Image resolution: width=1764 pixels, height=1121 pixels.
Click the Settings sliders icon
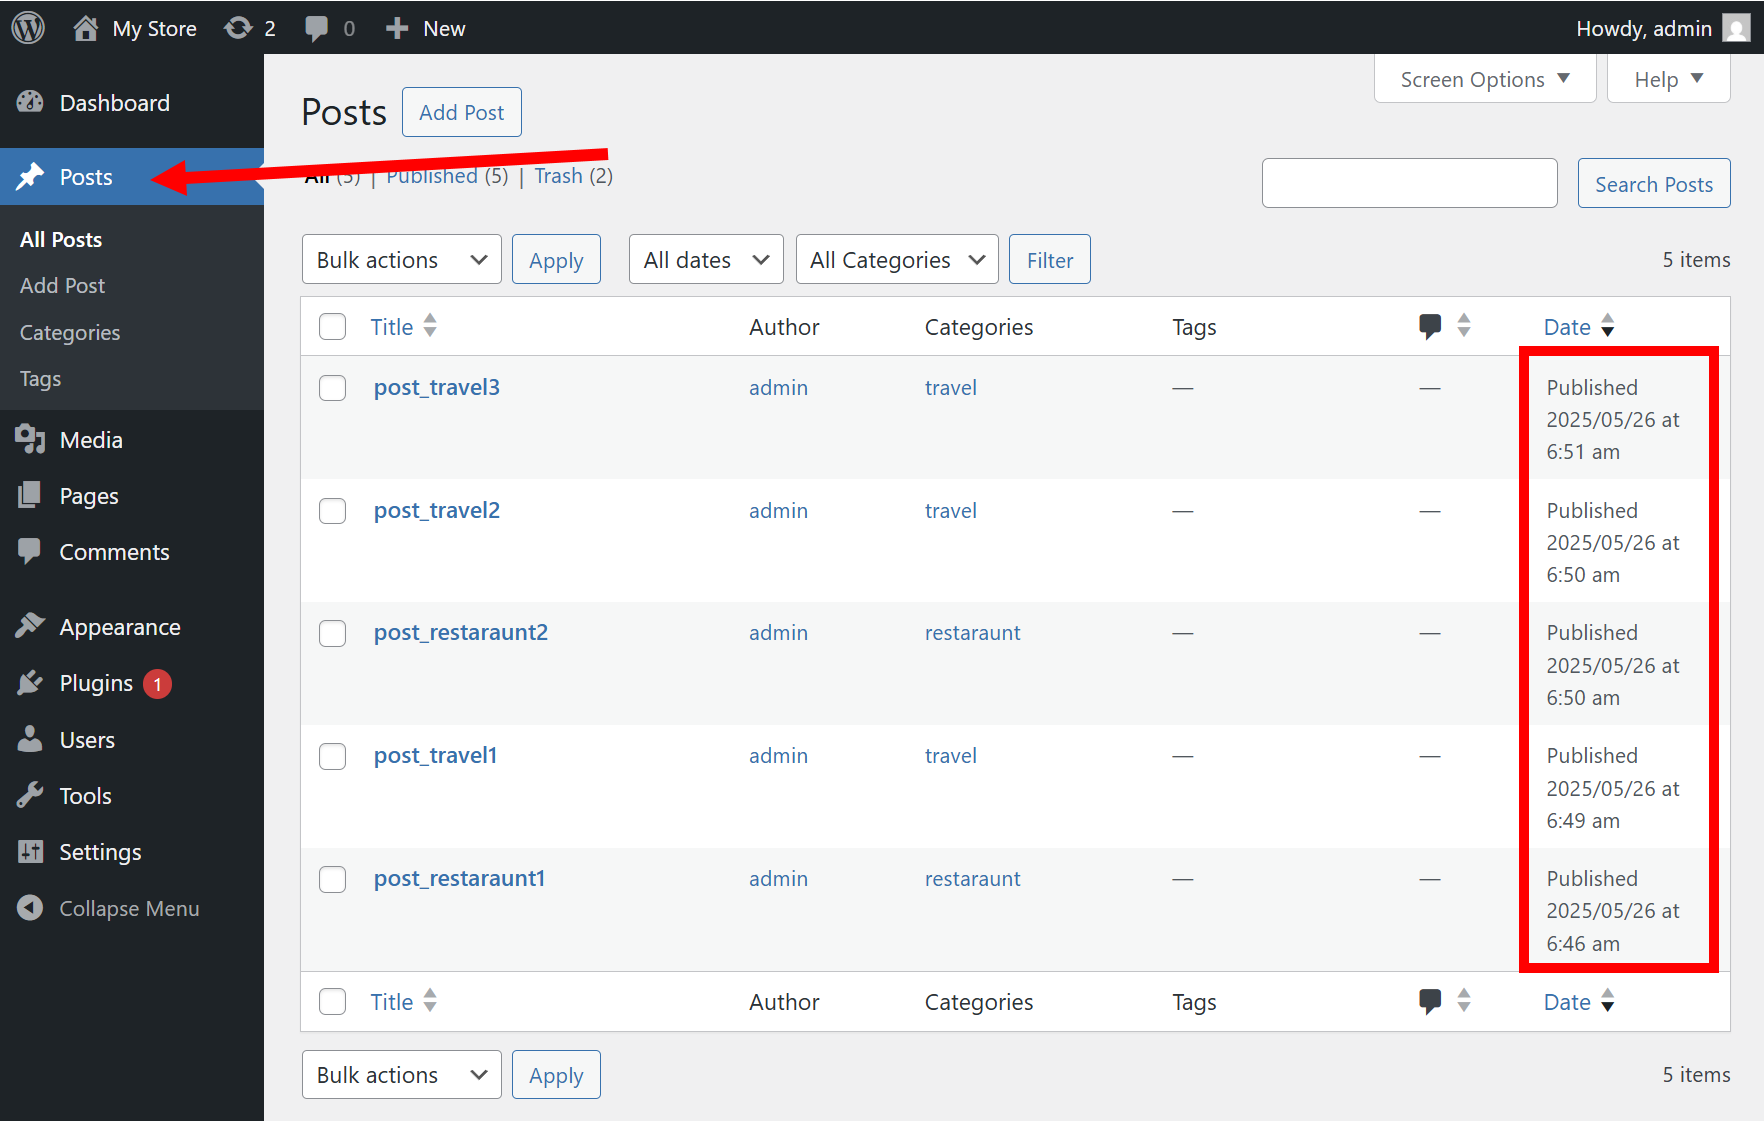click(30, 851)
